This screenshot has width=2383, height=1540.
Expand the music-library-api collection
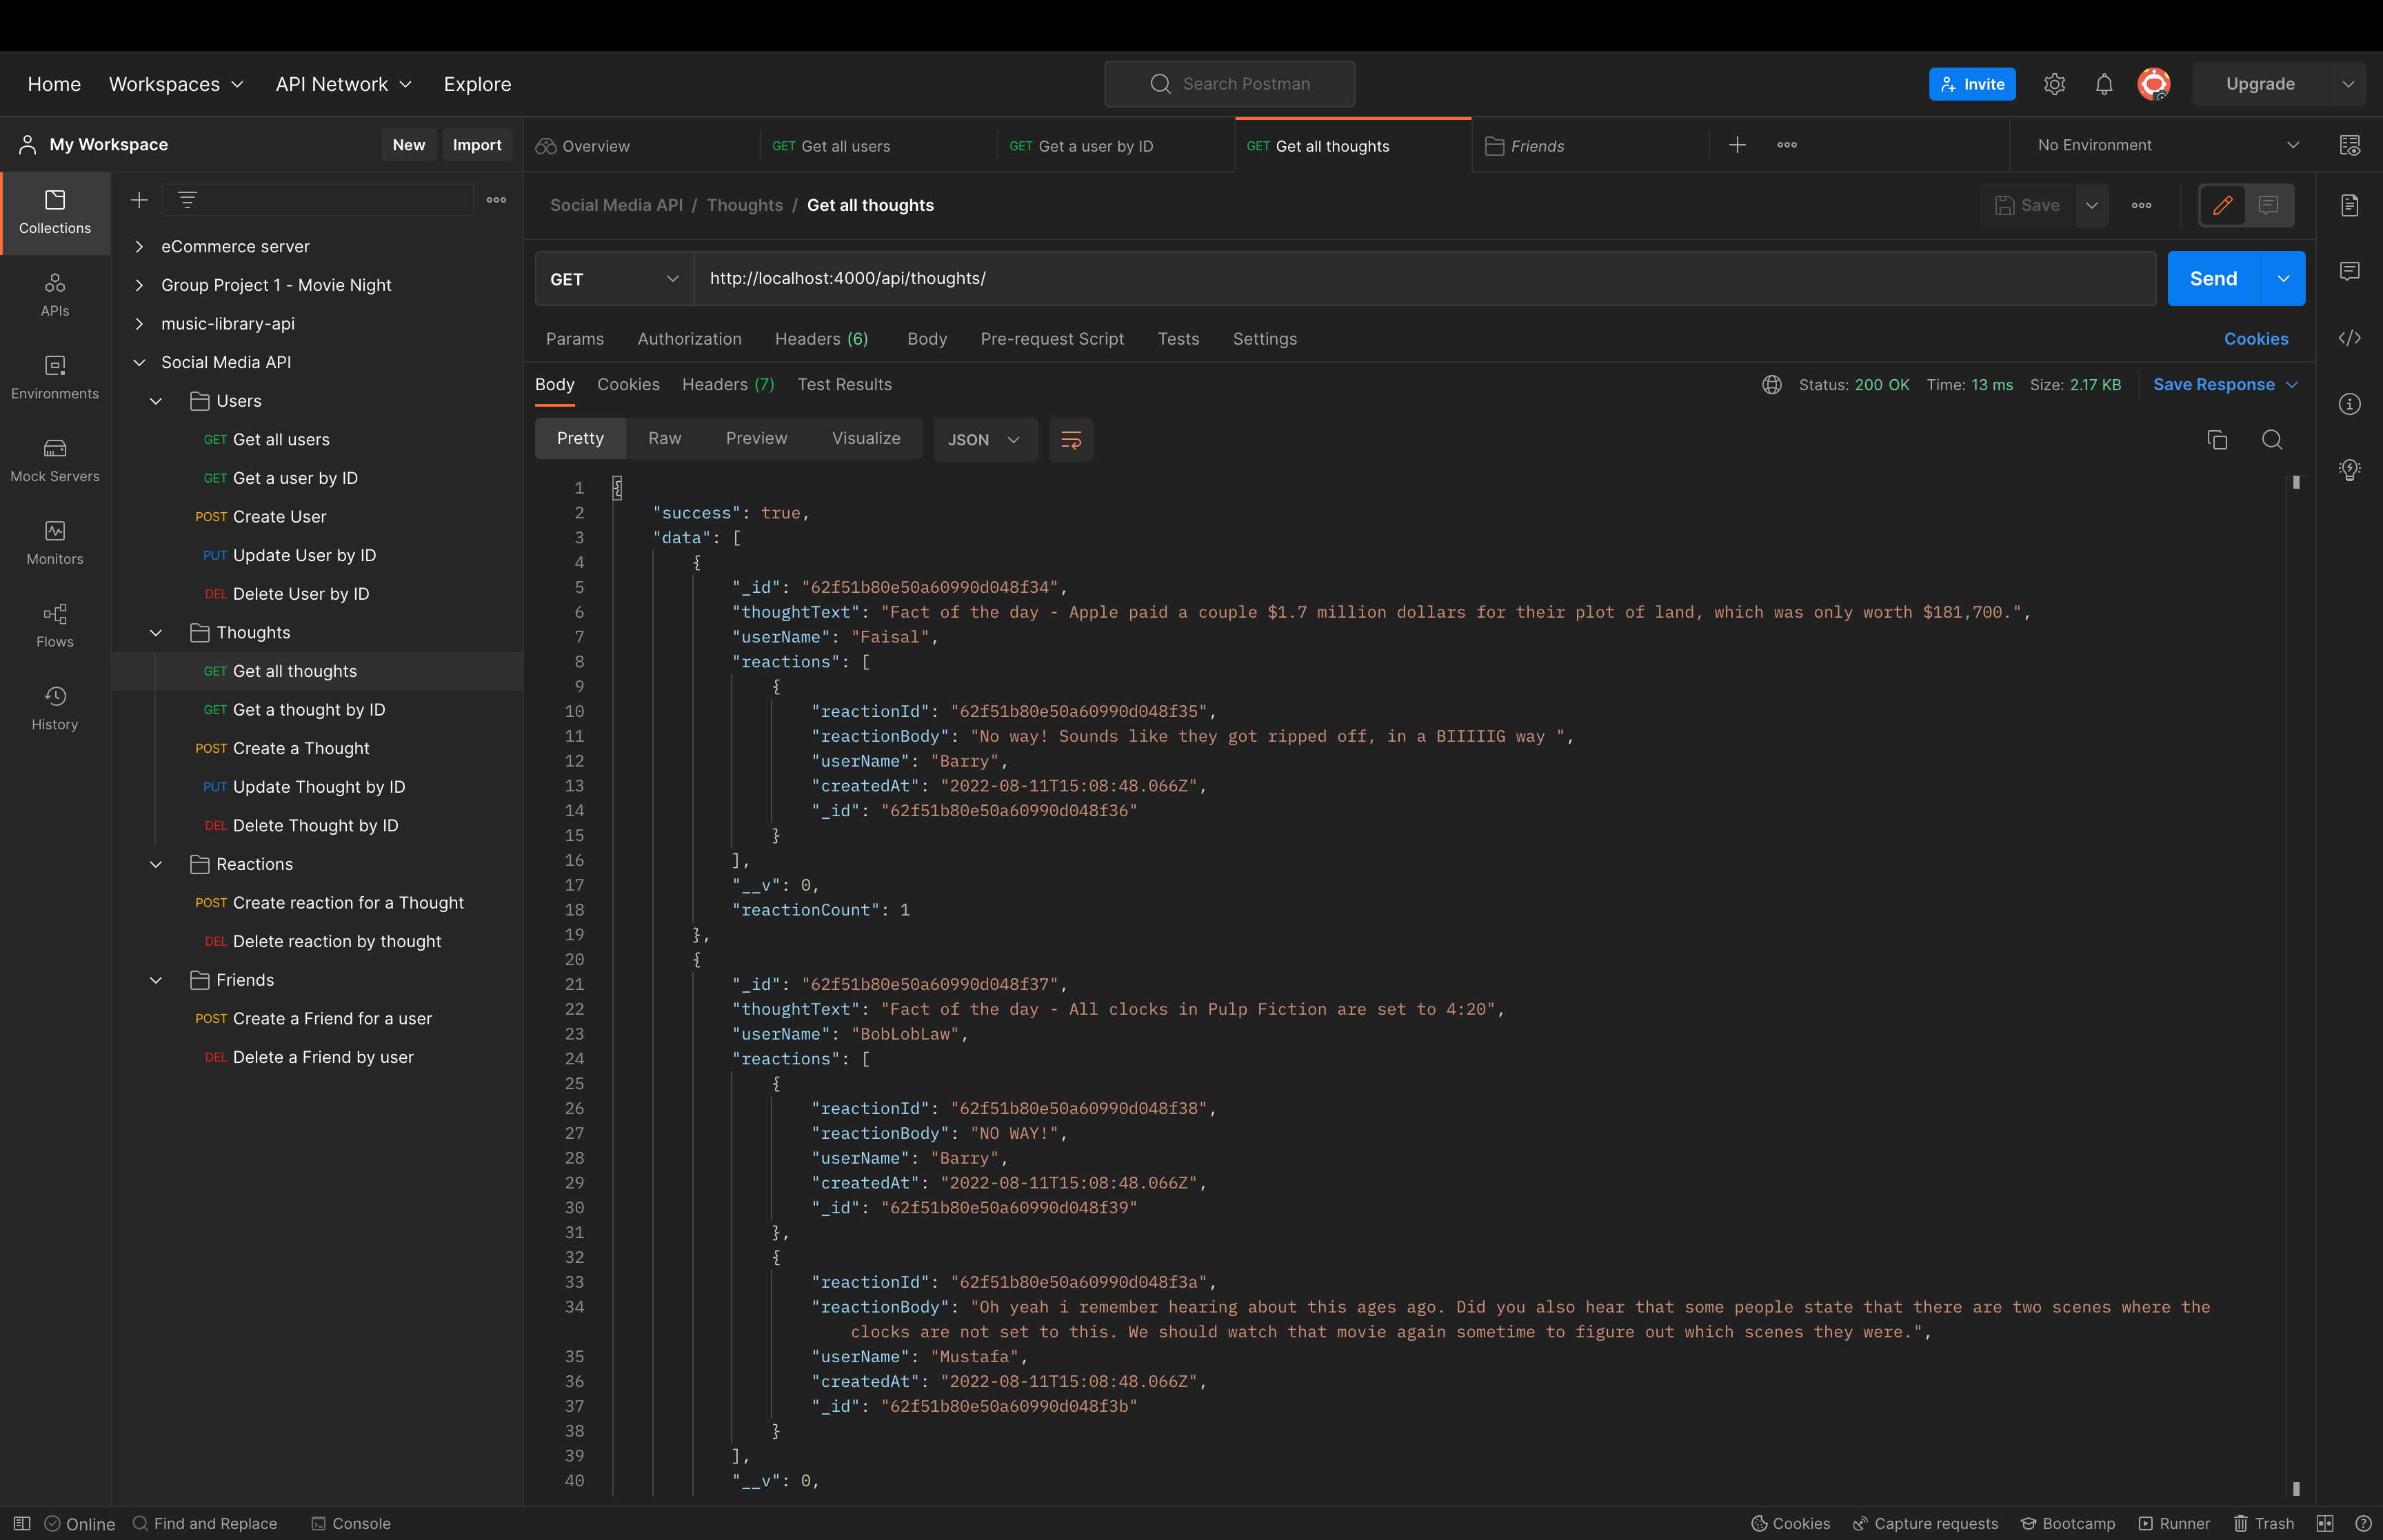139,324
